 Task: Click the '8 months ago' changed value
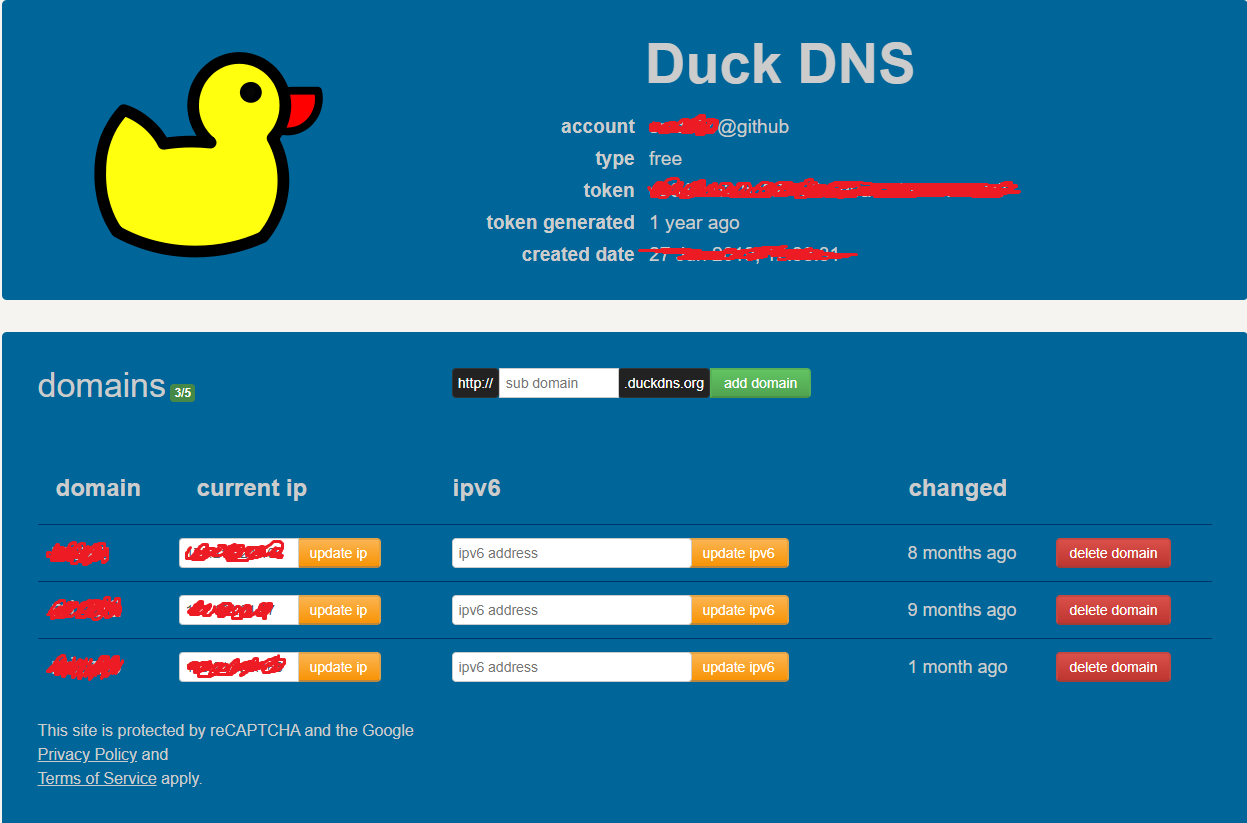coord(962,553)
